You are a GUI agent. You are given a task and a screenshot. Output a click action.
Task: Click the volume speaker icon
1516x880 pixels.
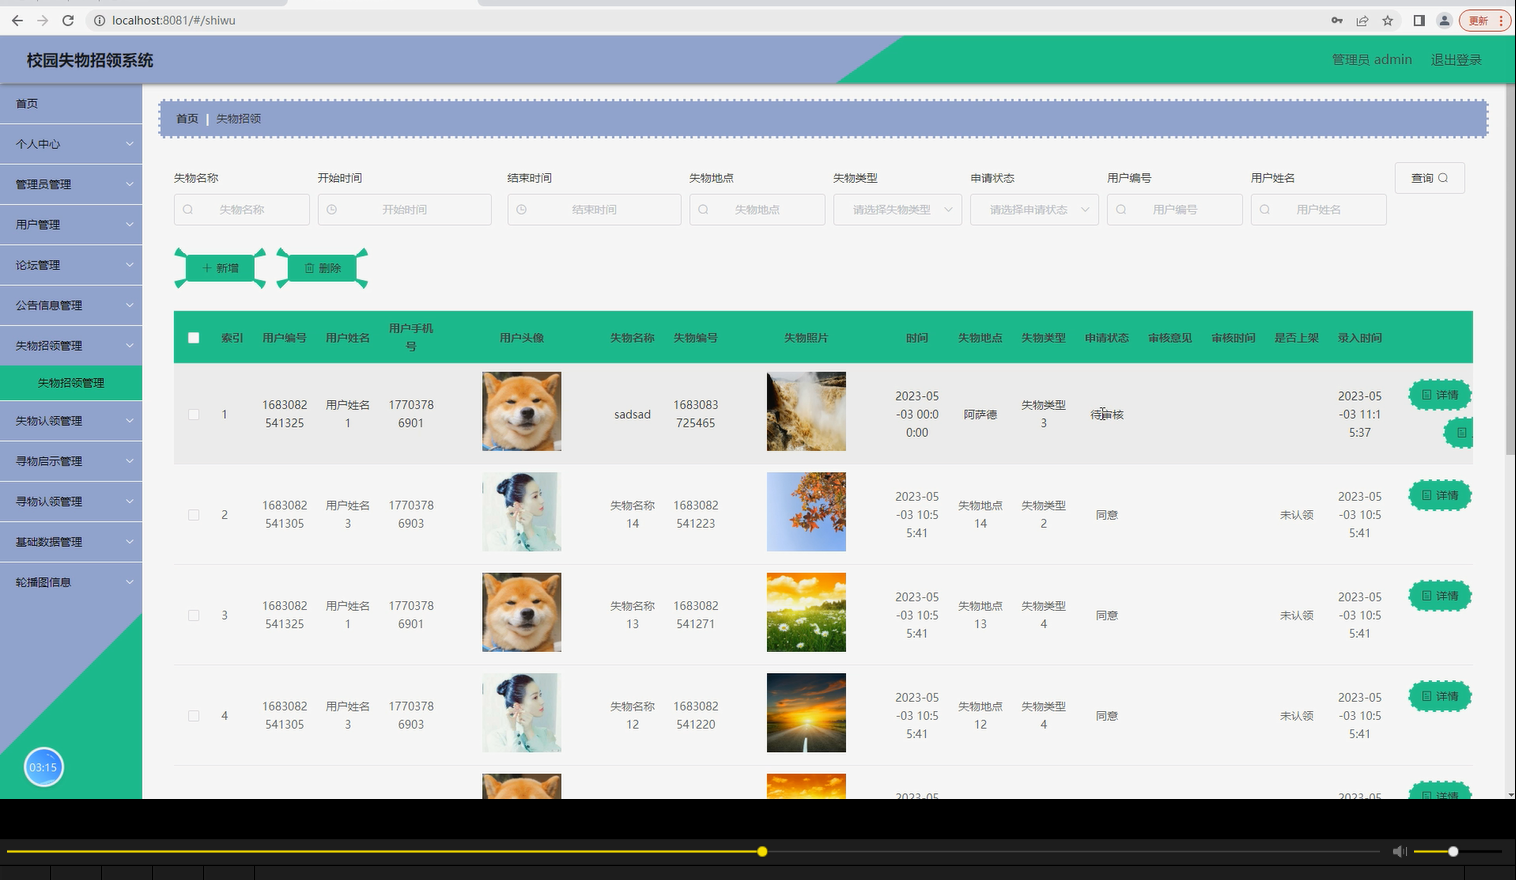click(1400, 851)
